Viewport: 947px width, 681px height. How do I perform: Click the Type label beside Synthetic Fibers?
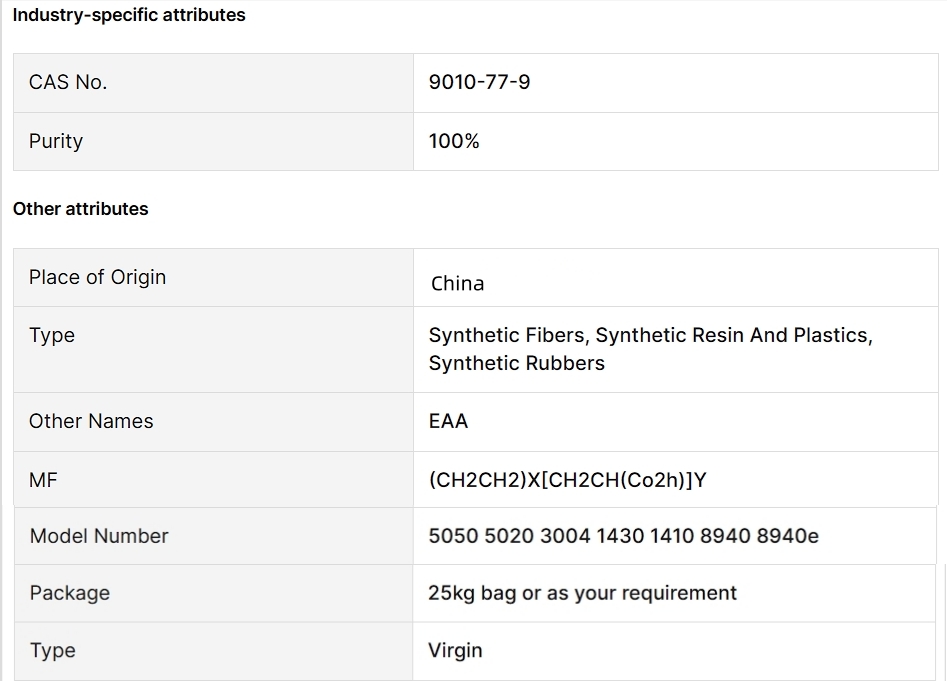pyautogui.click(x=52, y=335)
